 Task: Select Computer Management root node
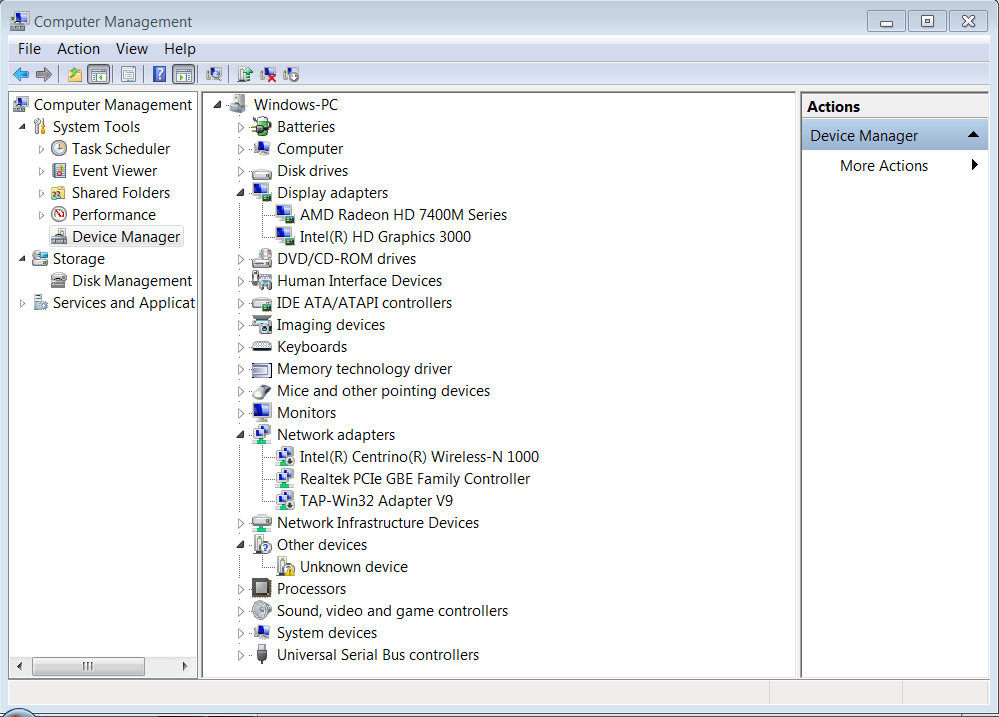(x=113, y=105)
